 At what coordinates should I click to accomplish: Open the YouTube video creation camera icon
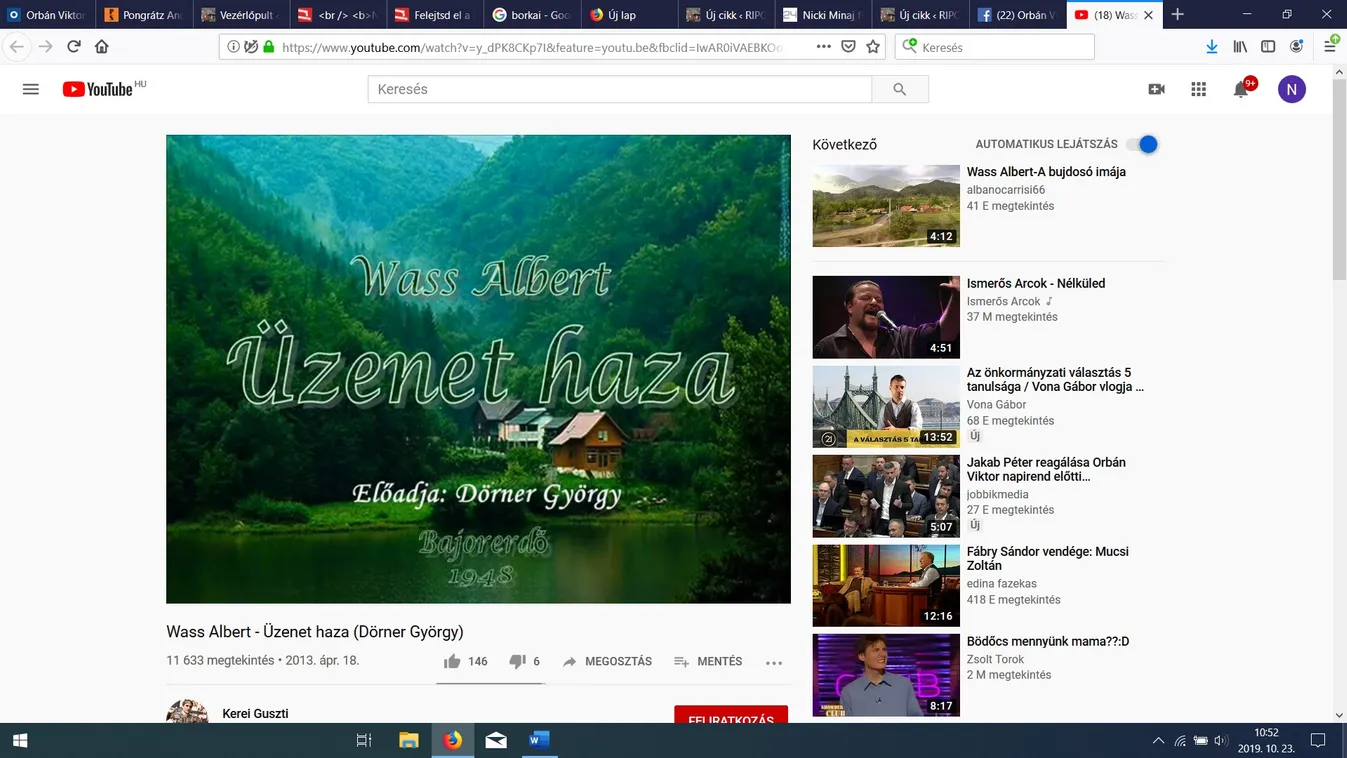[1156, 88]
